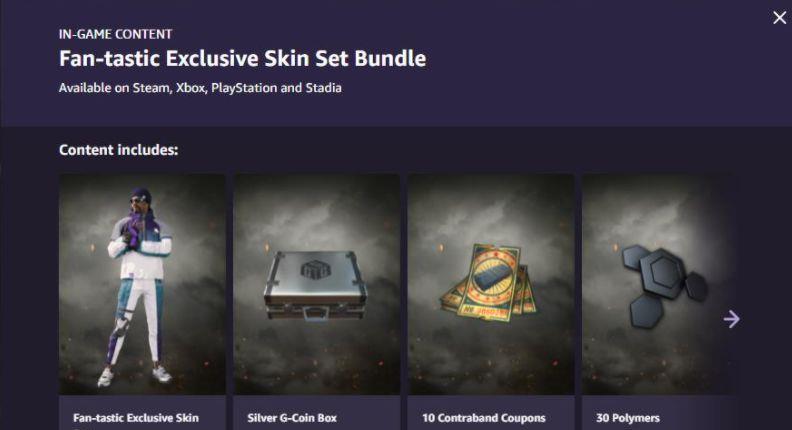The image size is (792, 430).
Task: Click the Fan-tastic Exclusive Skin Set Bundle title
Action: pyautogui.click(x=242, y=58)
